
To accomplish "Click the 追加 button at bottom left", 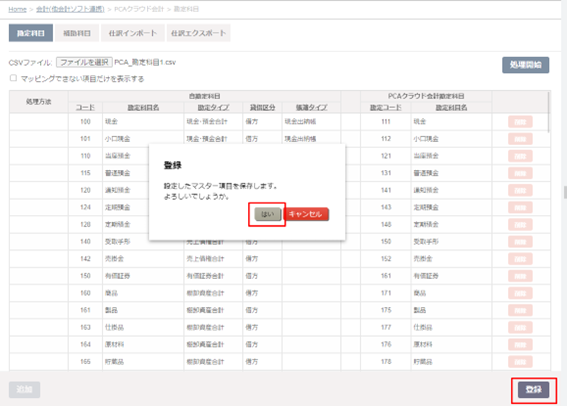I will point(24,390).
